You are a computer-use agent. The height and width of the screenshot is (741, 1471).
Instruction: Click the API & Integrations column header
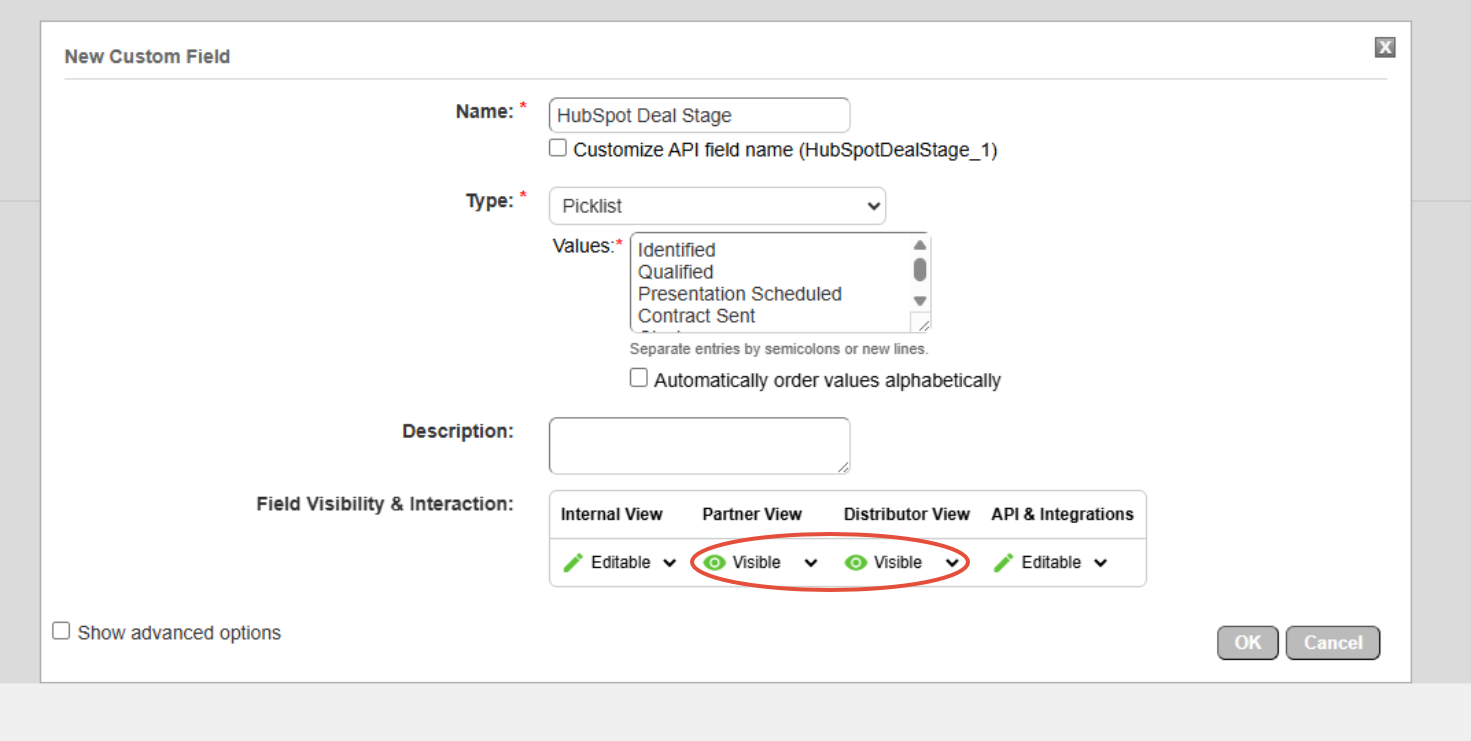[x=1063, y=514]
